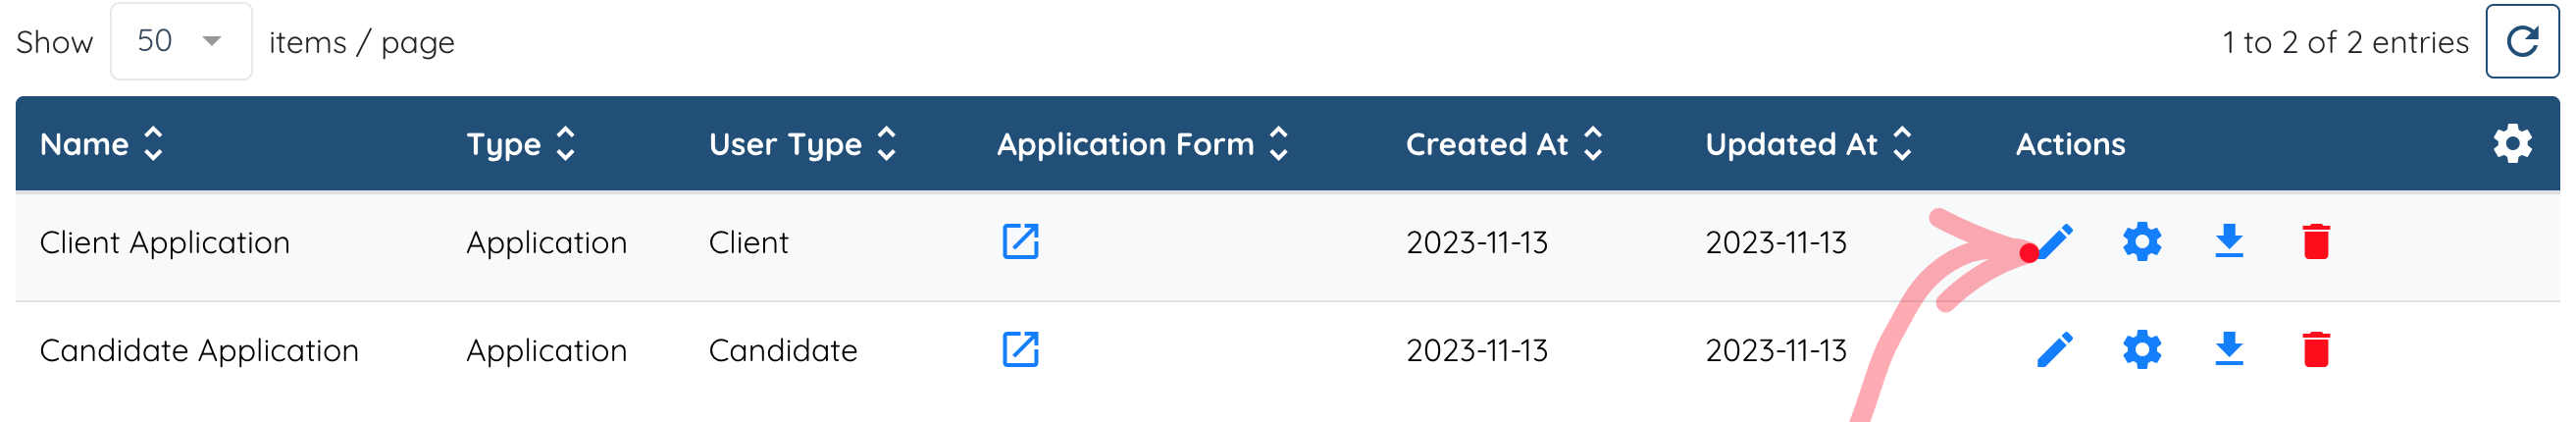The height and width of the screenshot is (422, 2576).
Task: Sort entries by Created At
Action: [x=1505, y=144]
